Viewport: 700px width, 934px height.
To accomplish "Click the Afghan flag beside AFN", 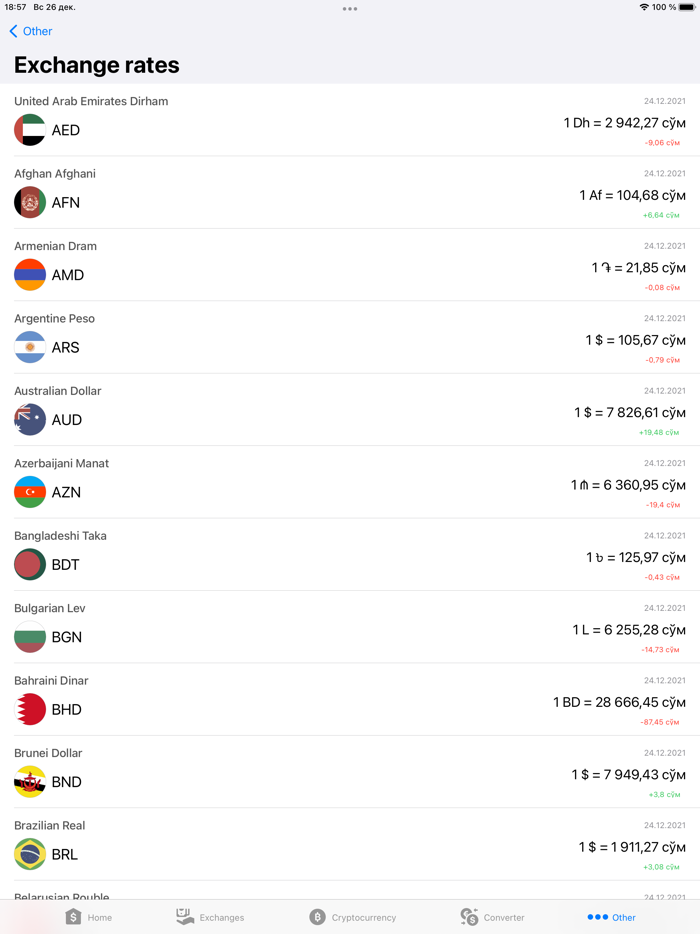I will coord(29,202).
